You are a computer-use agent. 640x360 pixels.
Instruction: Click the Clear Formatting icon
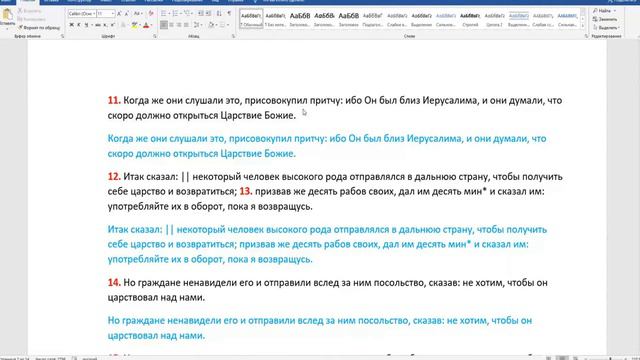pyautogui.click(x=151, y=13)
